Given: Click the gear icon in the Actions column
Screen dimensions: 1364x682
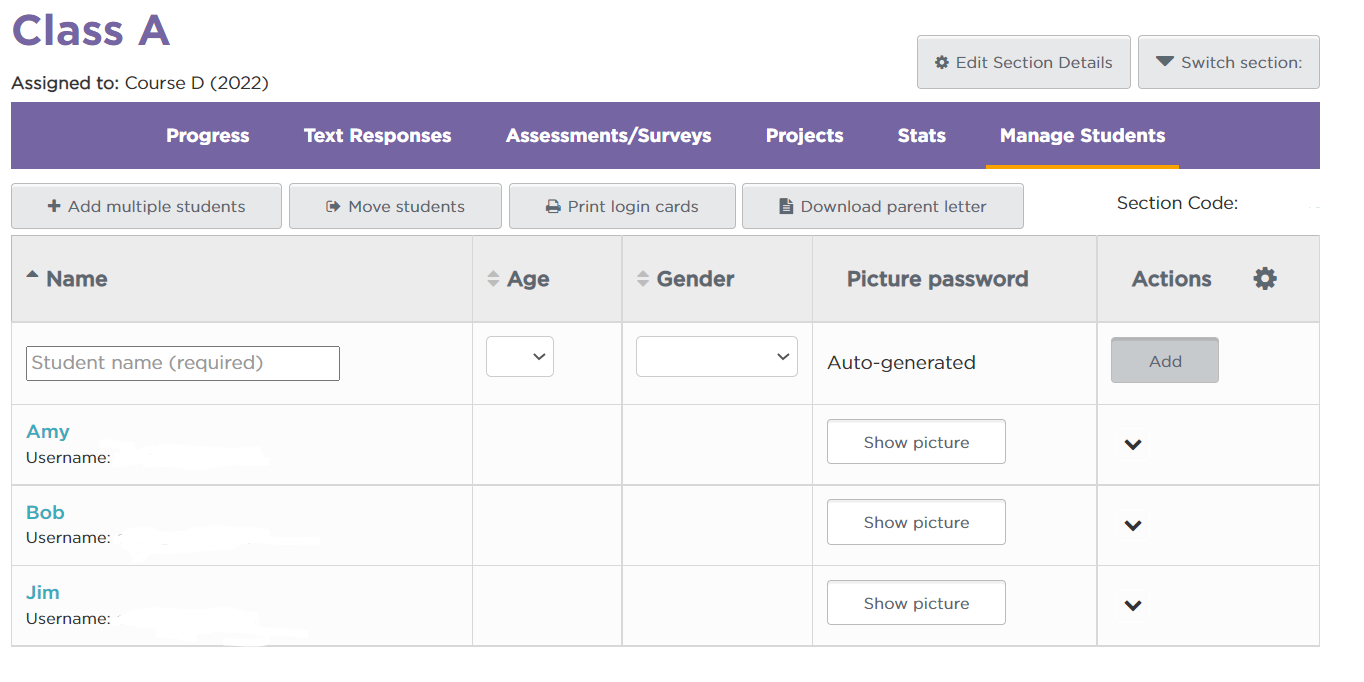Looking at the screenshot, I should (x=1264, y=279).
